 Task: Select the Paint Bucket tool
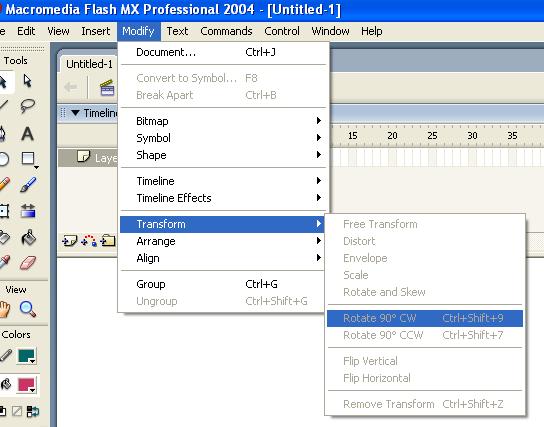click(28, 238)
